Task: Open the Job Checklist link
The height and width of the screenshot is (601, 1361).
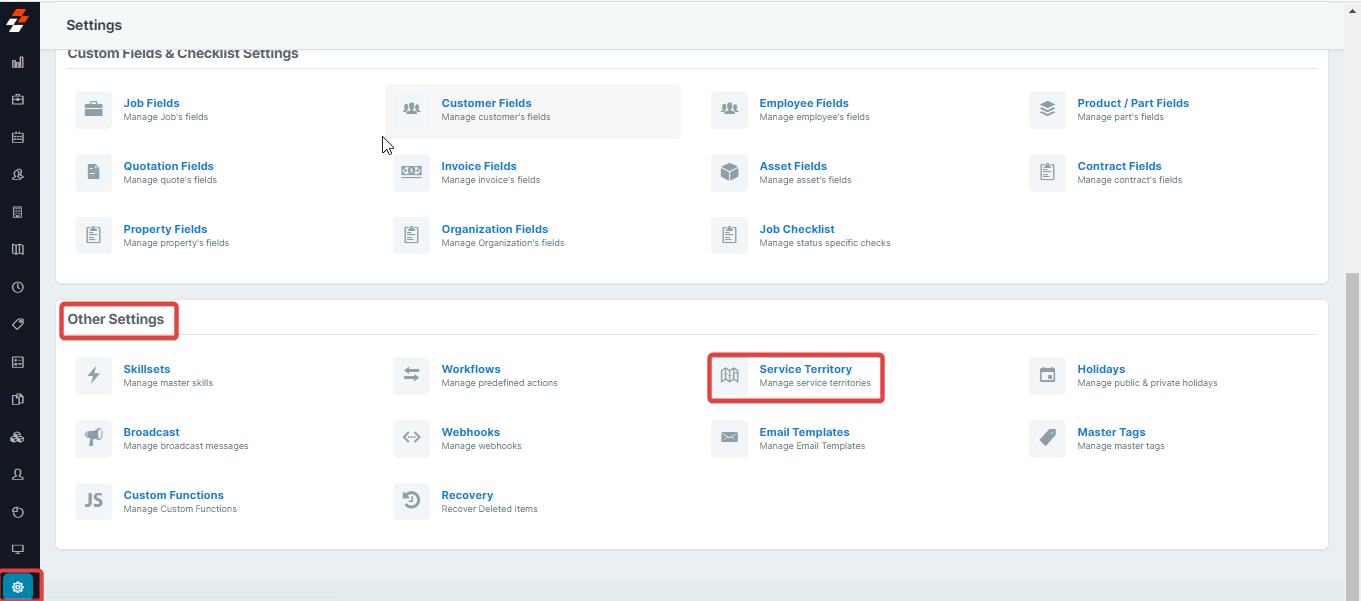Action: click(x=796, y=229)
